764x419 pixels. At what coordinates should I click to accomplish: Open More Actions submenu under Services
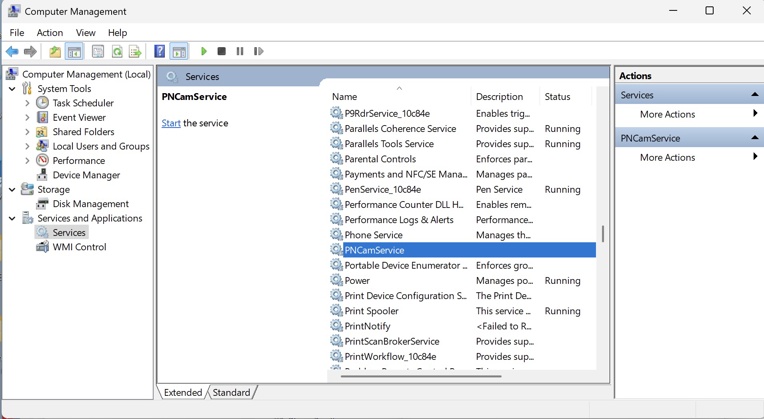click(689, 114)
